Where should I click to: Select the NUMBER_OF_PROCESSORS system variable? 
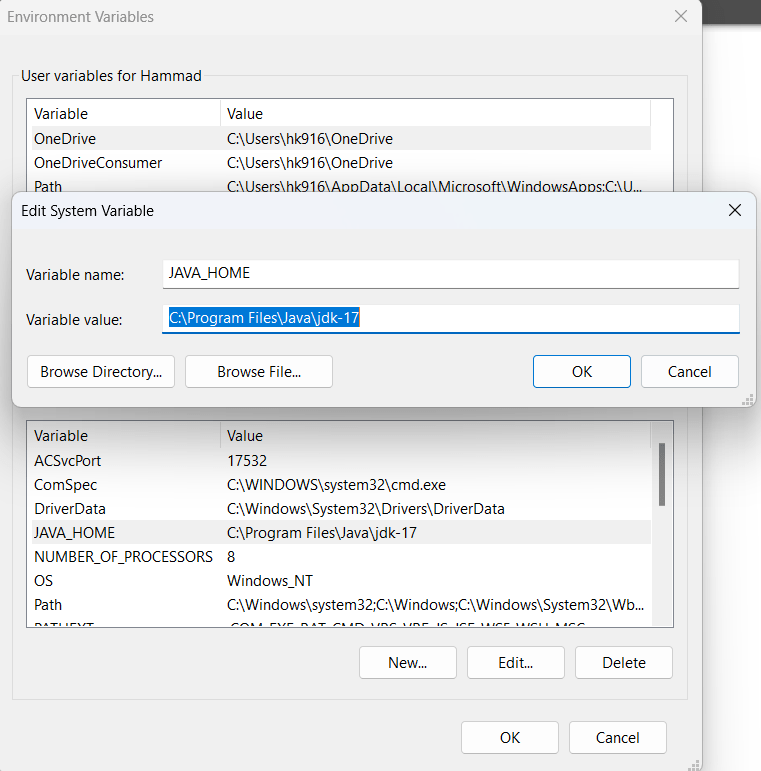[x=341, y=557]
